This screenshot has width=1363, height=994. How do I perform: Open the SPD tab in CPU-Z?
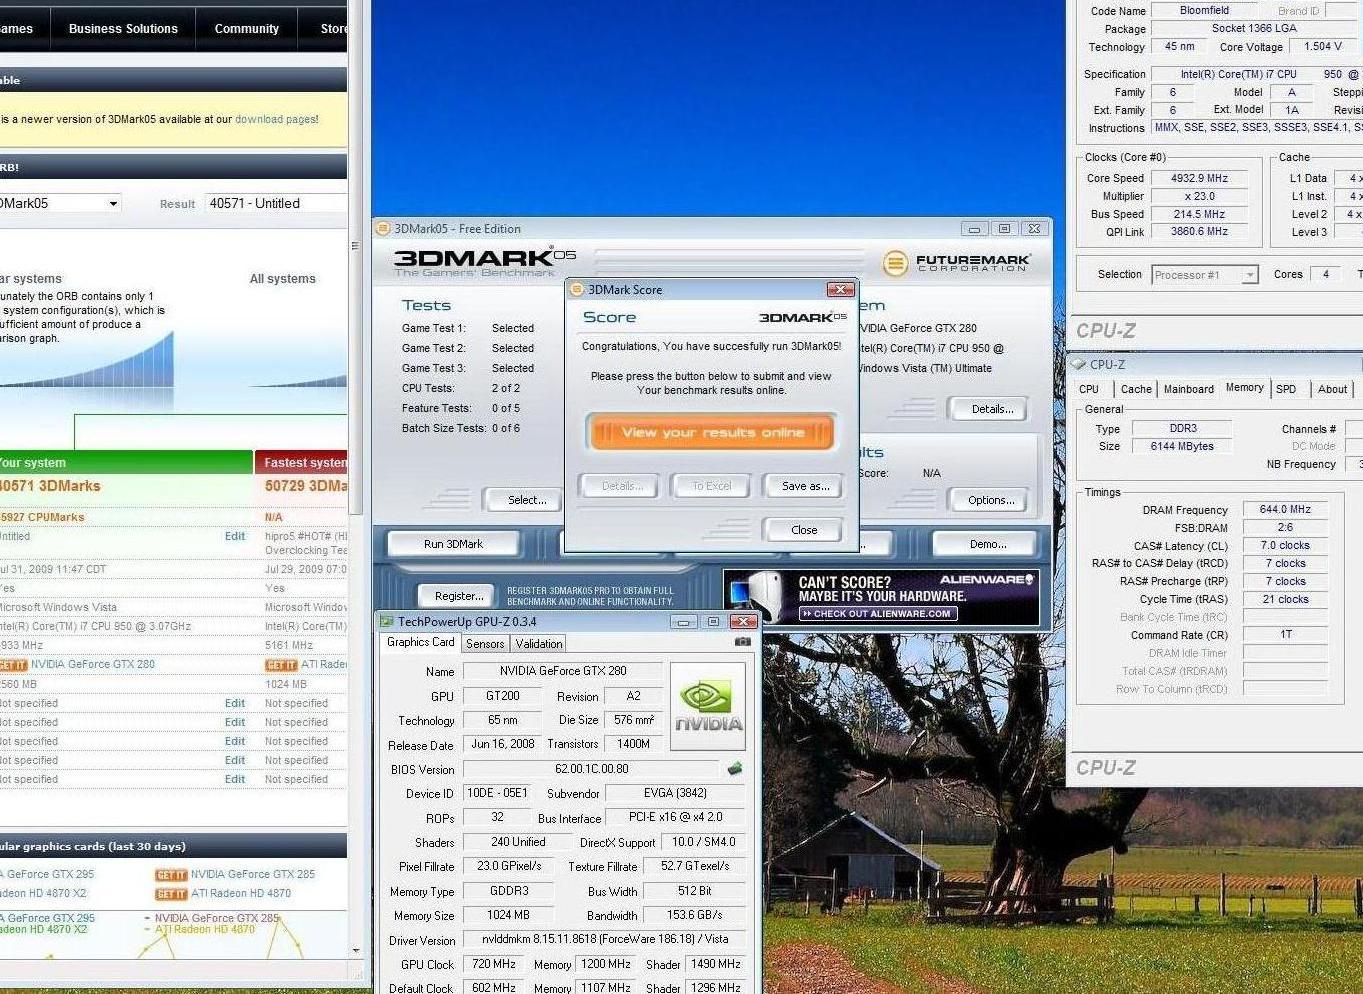point(1286,389)
